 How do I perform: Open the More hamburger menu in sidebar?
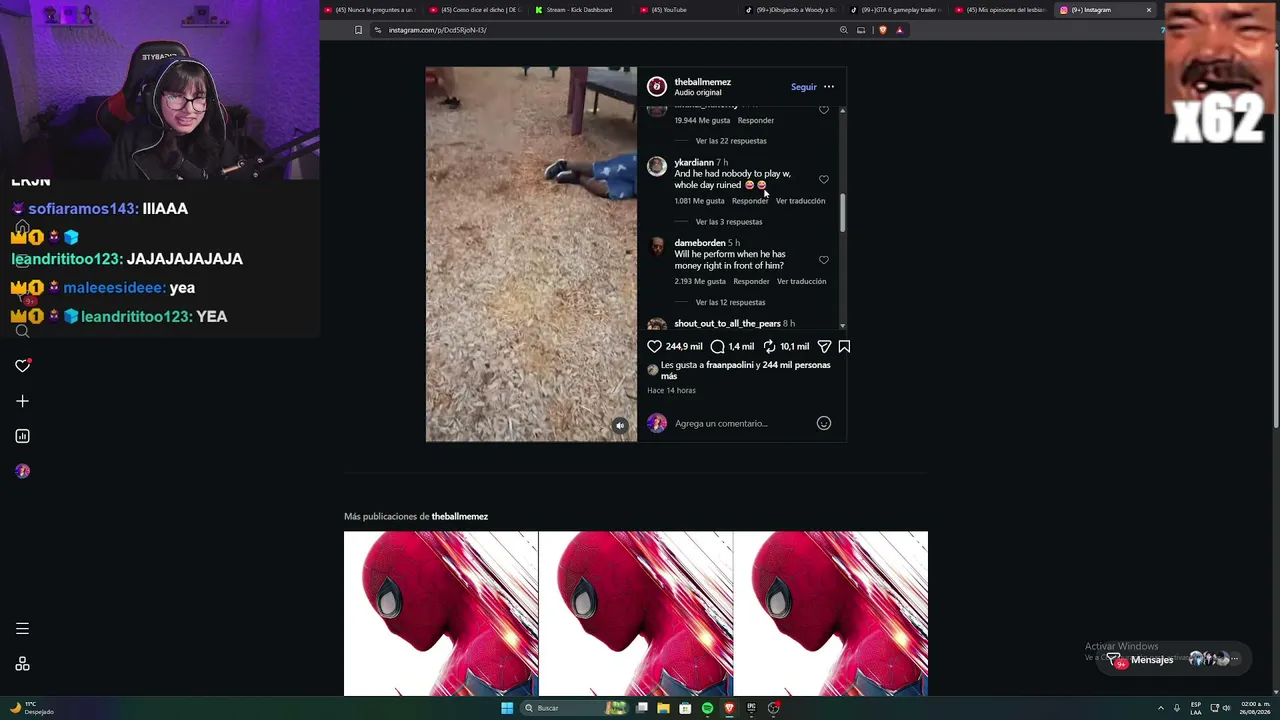point(22,629)
